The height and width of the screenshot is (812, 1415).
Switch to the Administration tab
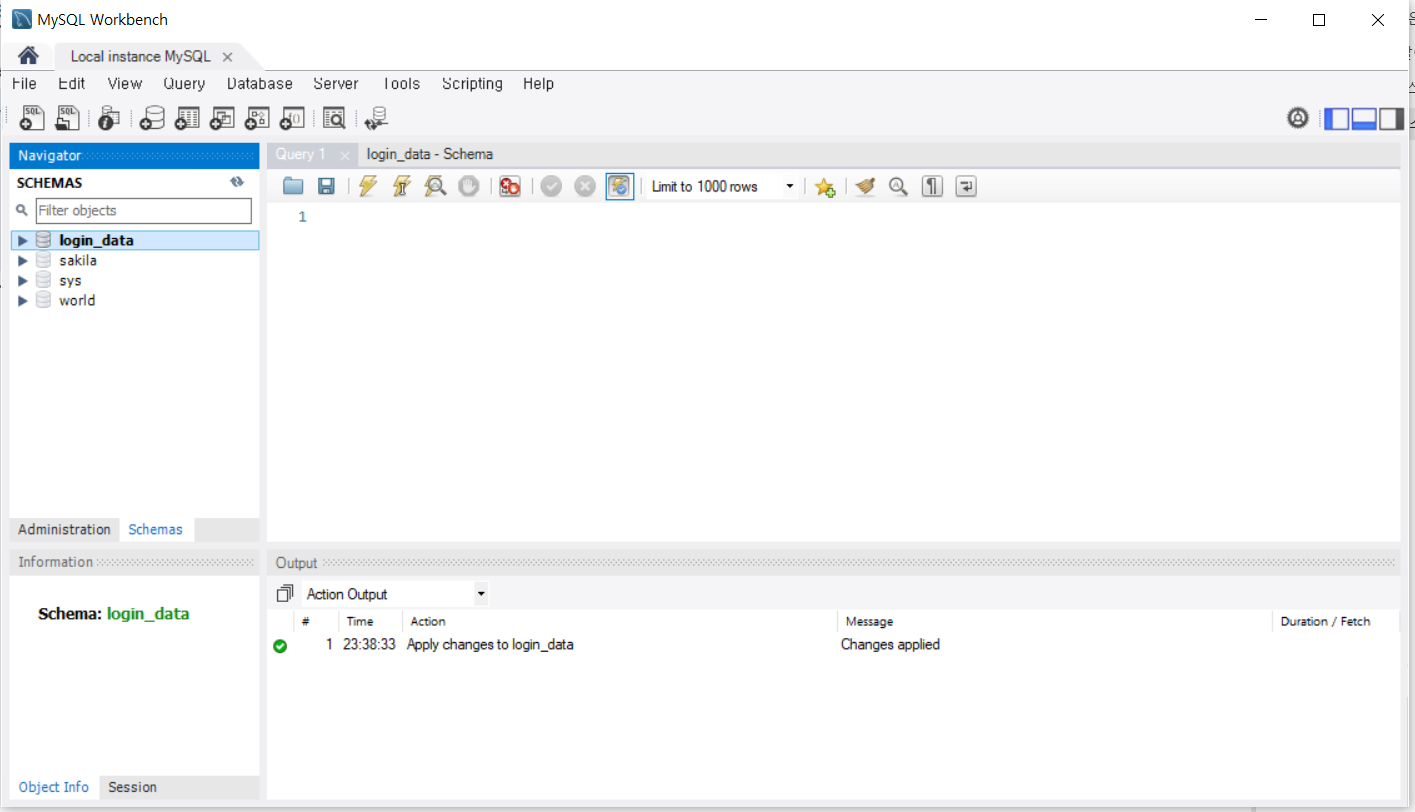coord(64,529)
